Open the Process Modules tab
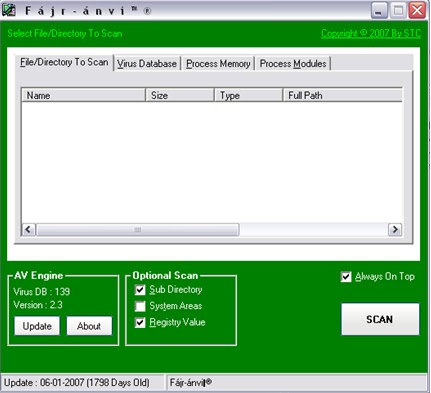The image size is (431, 393). 293,63
